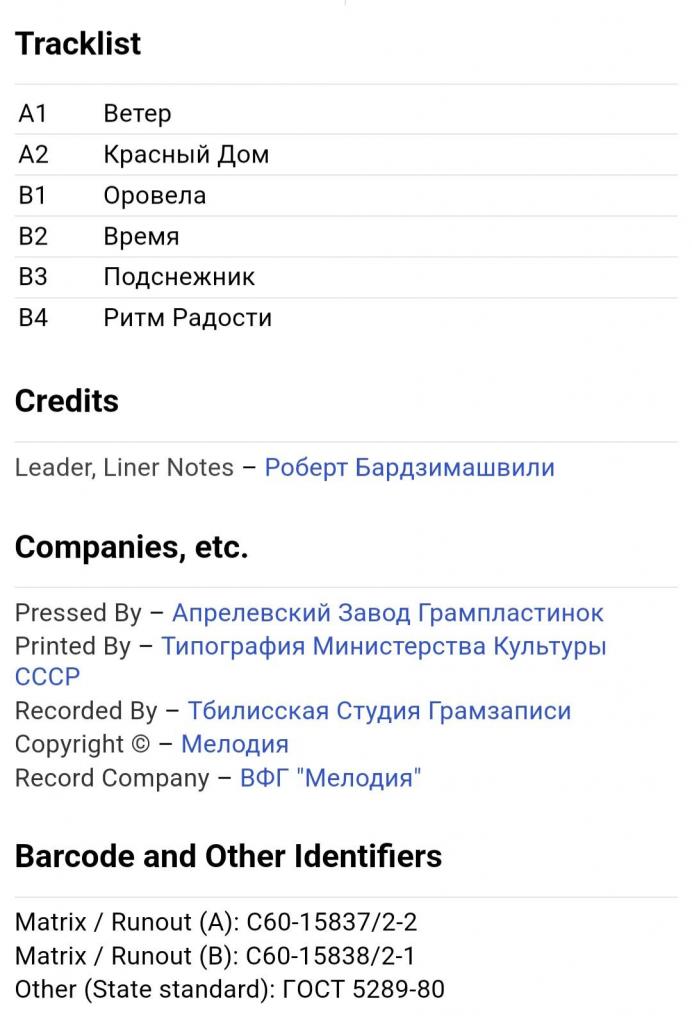Open the Роберт Бардзимашвили credit link
This screenshot has width=692, height=1024.
(x=409, y=468)
